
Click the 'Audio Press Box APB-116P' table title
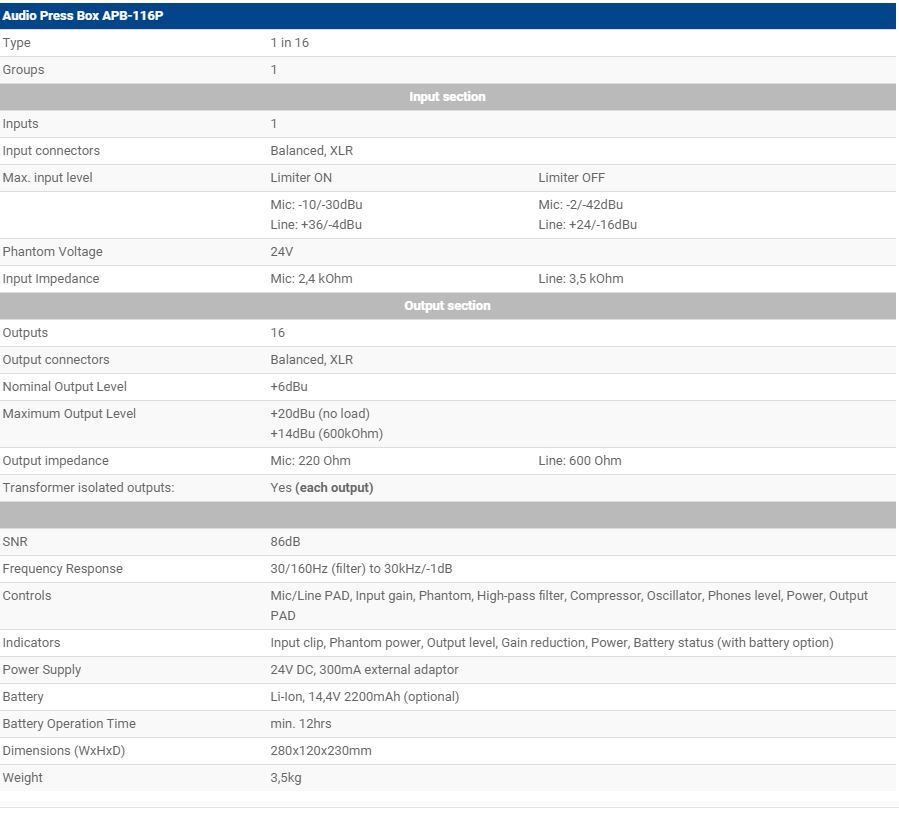[83, 15]
